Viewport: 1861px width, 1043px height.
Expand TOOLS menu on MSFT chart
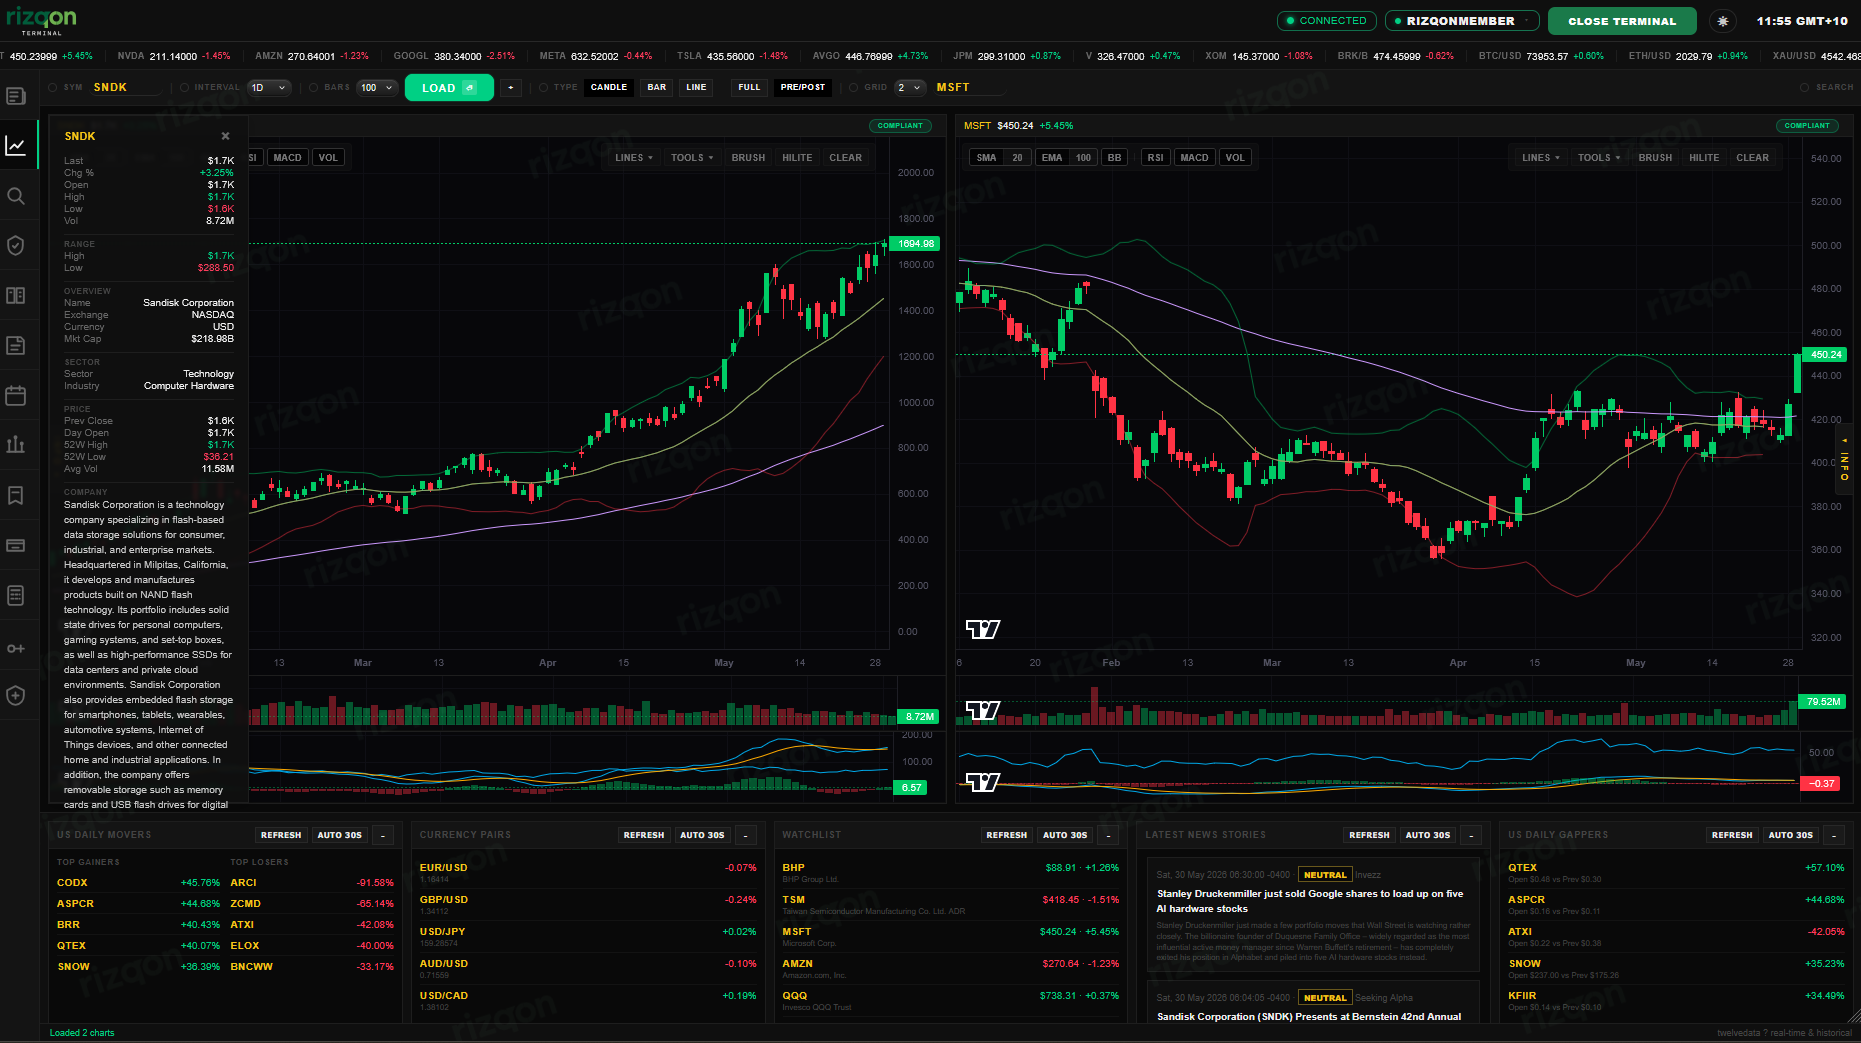(1599, 158)
